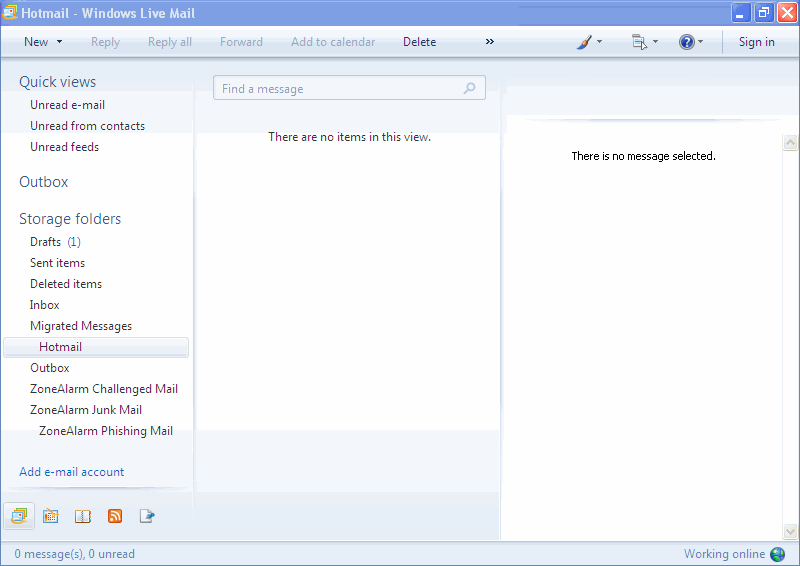Screen dimensions: 800x566
Task: Click the New toolbar button
Action: click(36, 42)
